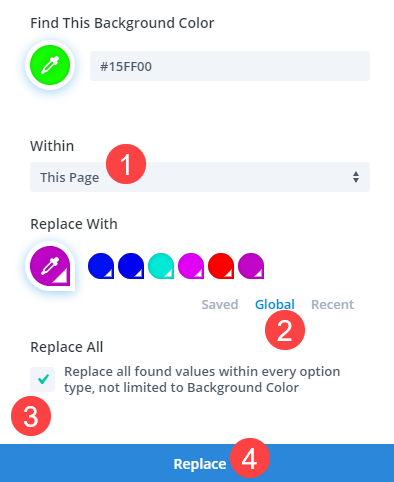Viewport: 394px width, 482px height.
Task: Switch to the Recent colors tab
Action: (x=332, y=304)
